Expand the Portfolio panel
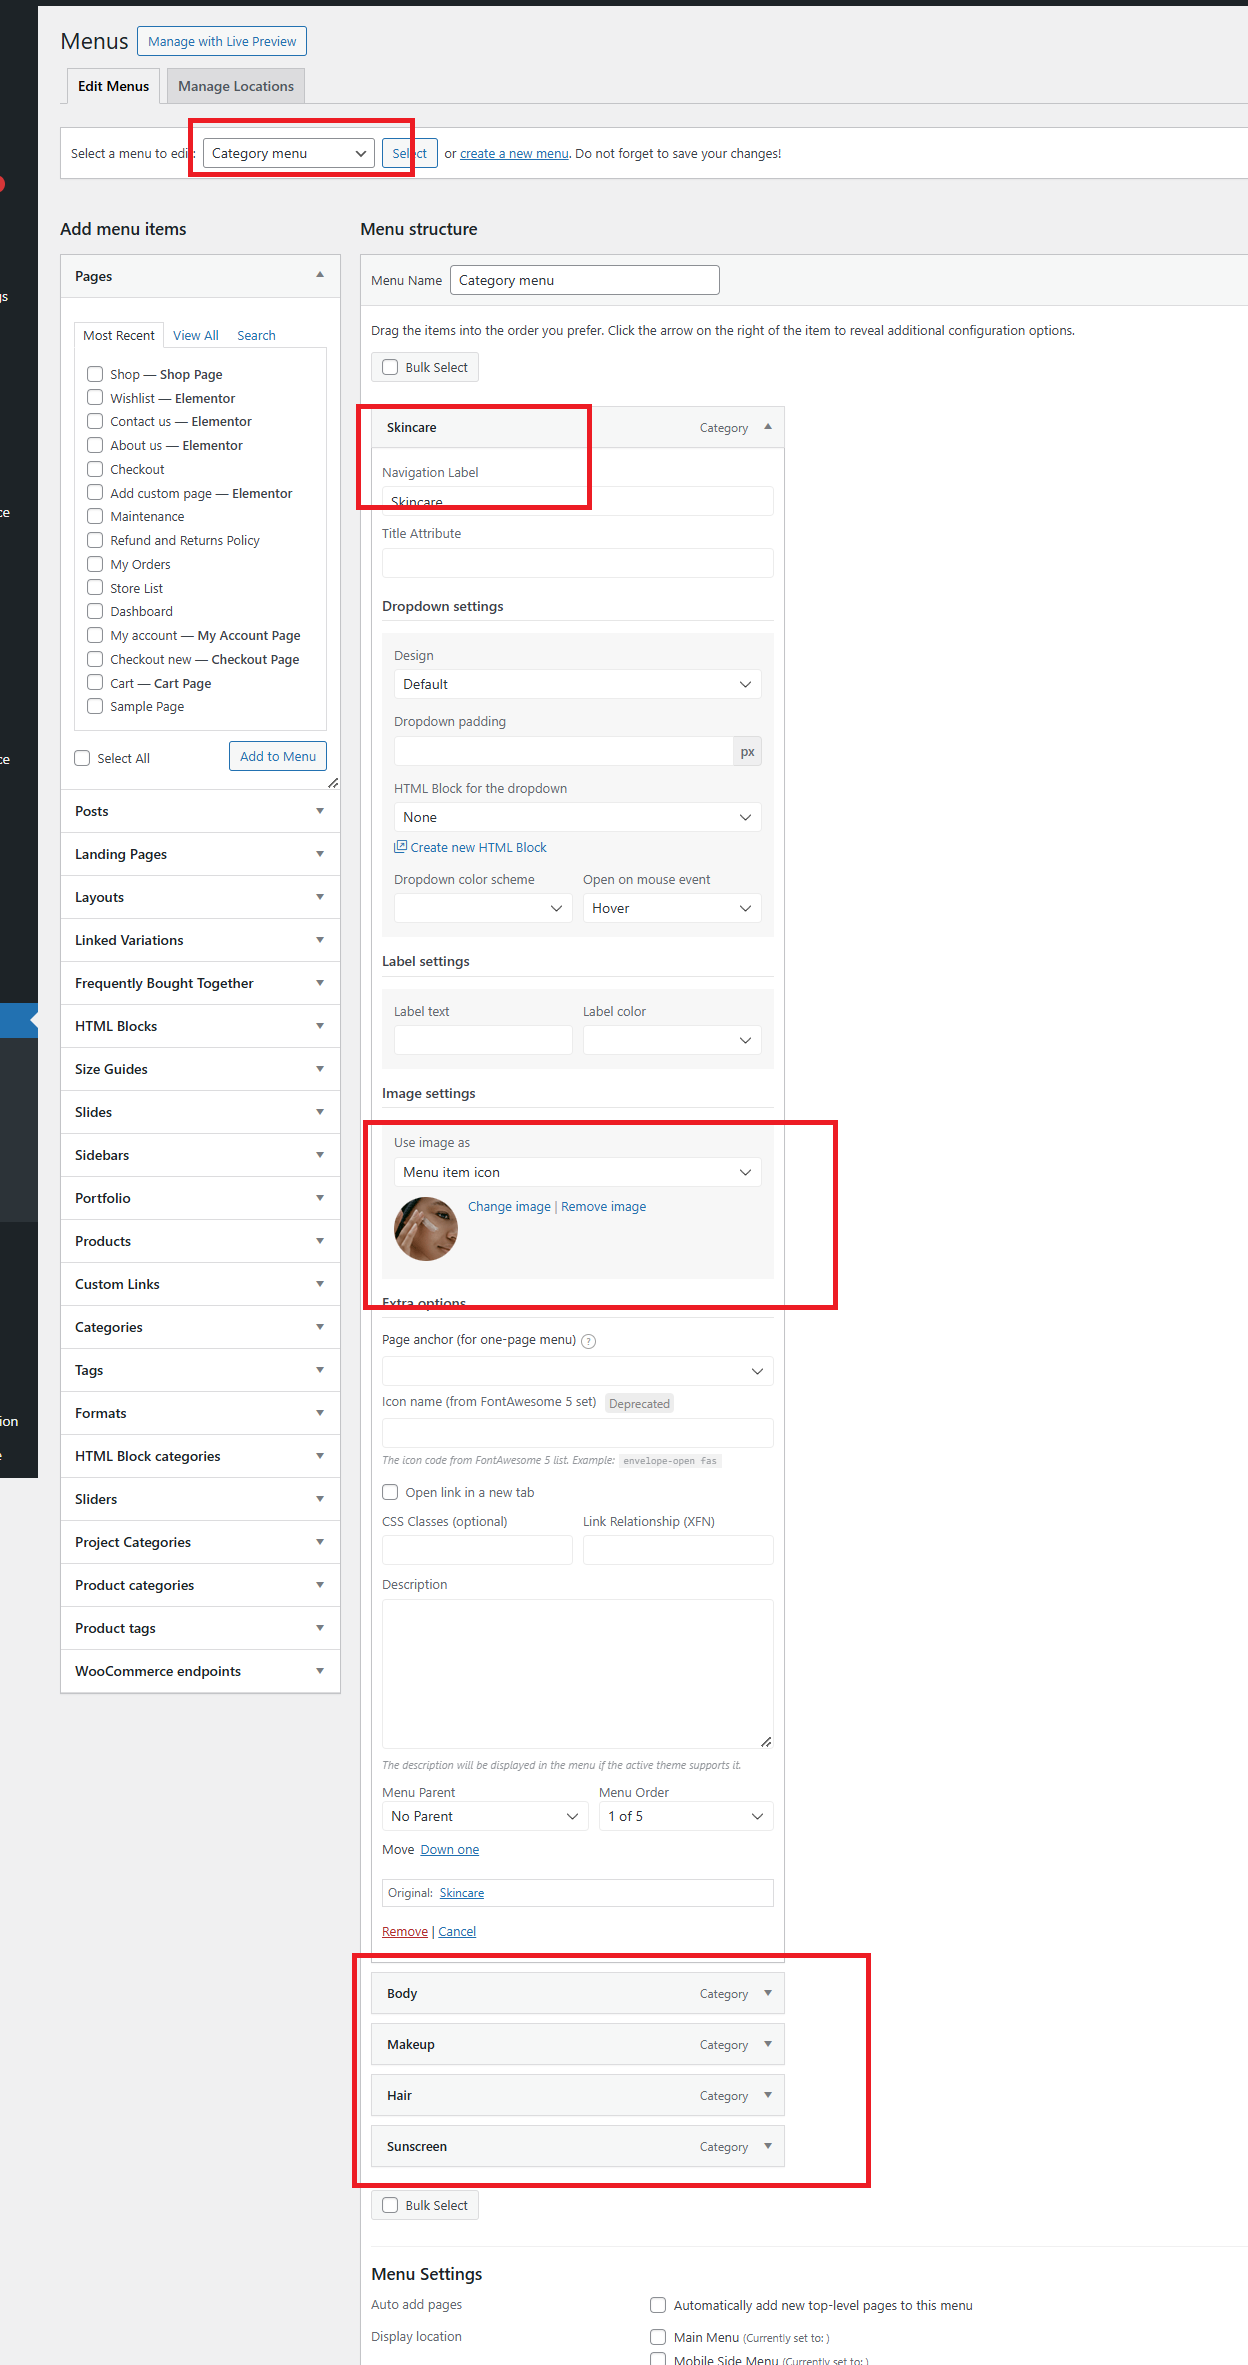 coord(320,1198)
